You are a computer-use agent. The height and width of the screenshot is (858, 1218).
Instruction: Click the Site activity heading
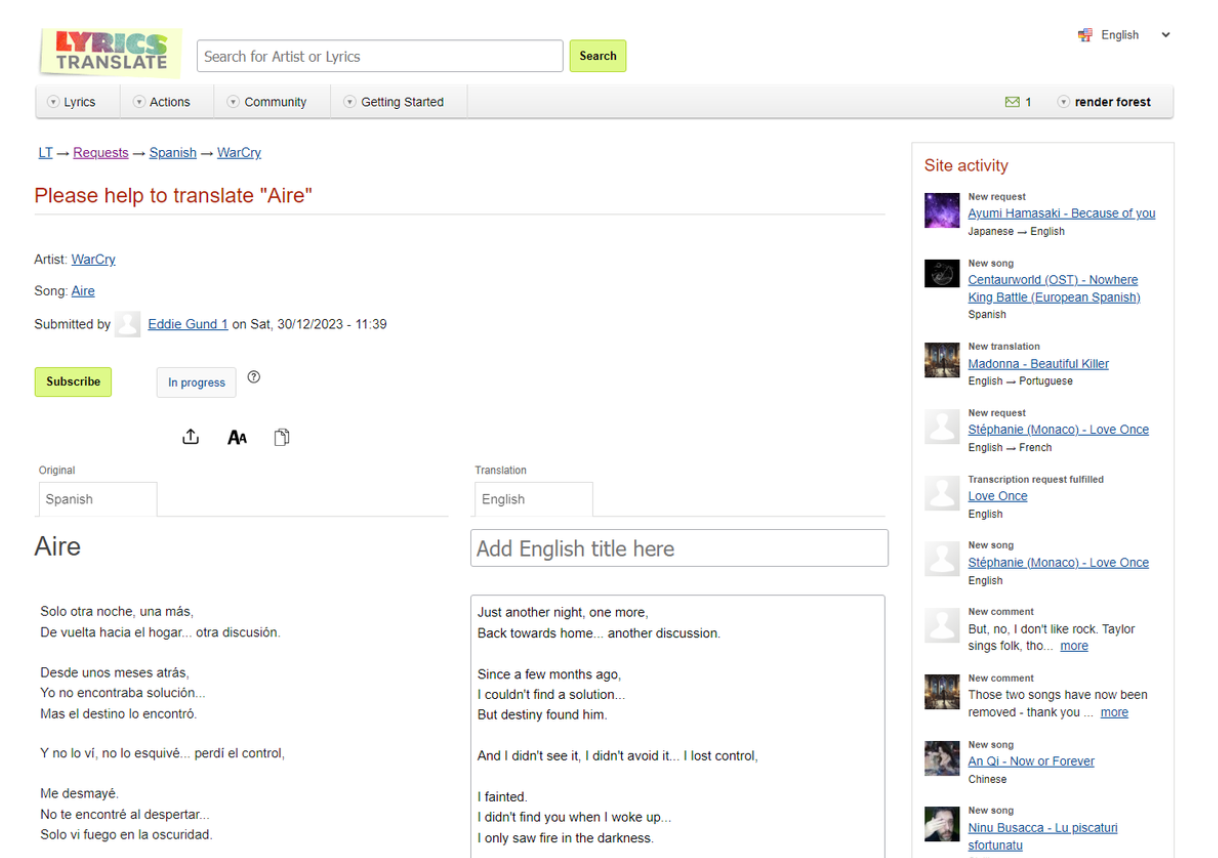[966, 166]
